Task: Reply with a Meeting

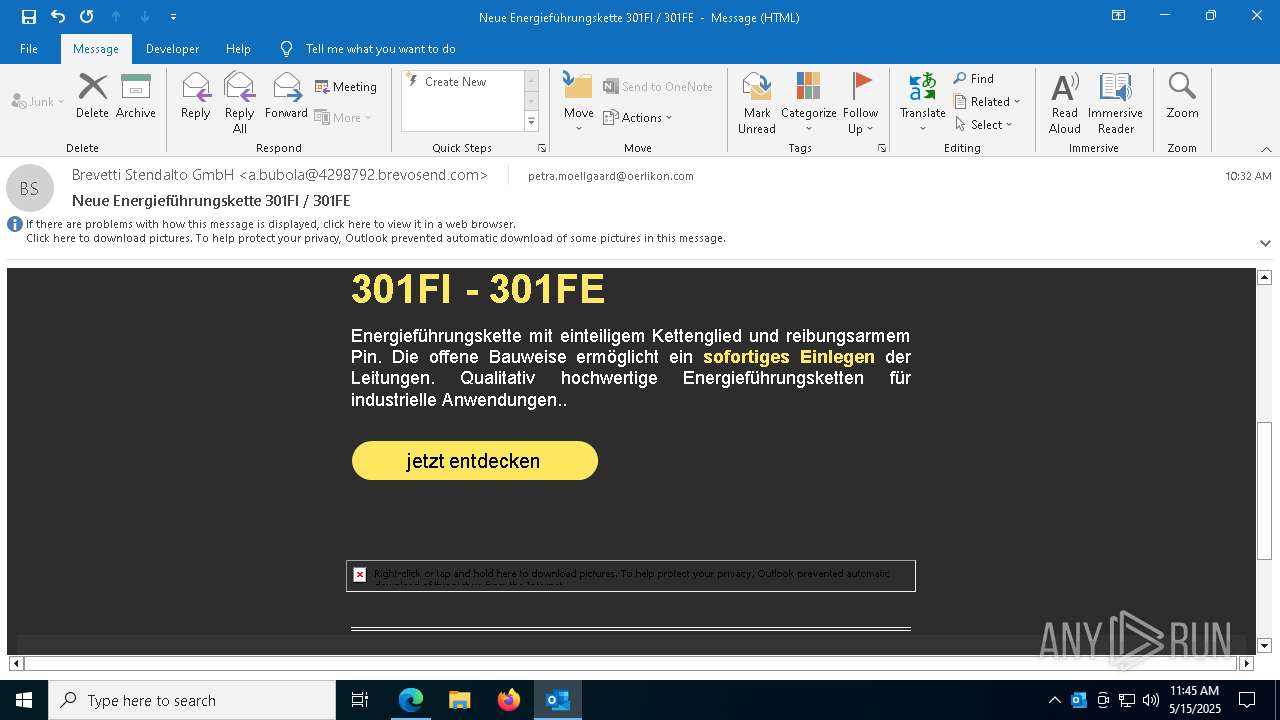Action: click(346, 87)
